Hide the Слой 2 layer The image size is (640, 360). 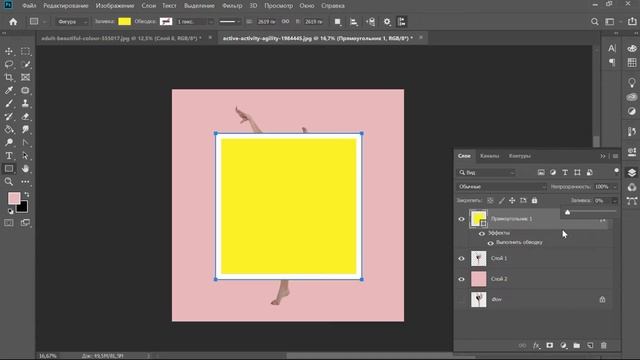[x=461, y=279]
